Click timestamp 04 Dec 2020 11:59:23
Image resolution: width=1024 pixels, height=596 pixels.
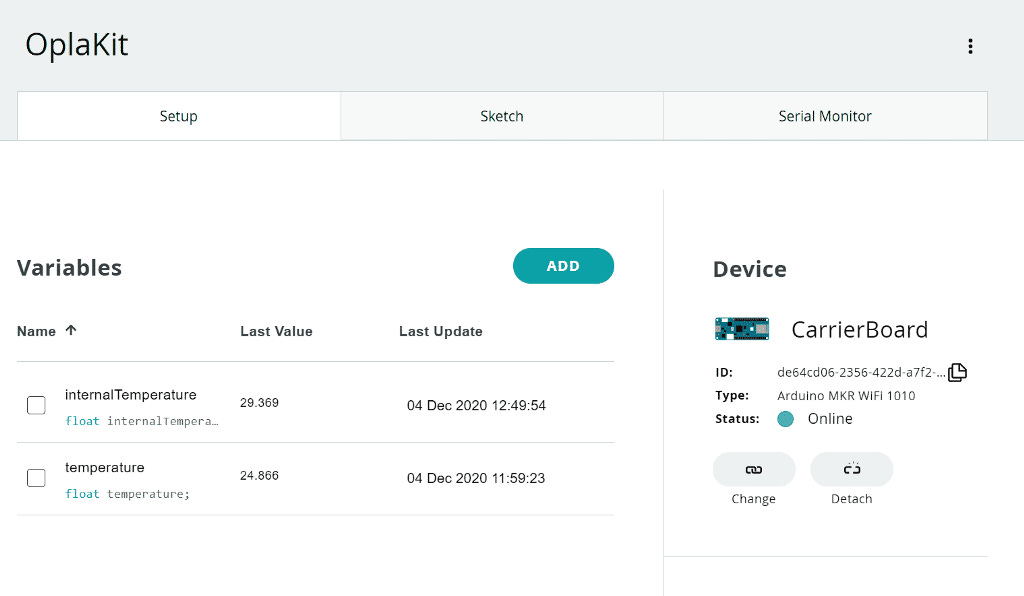point(476,478)
